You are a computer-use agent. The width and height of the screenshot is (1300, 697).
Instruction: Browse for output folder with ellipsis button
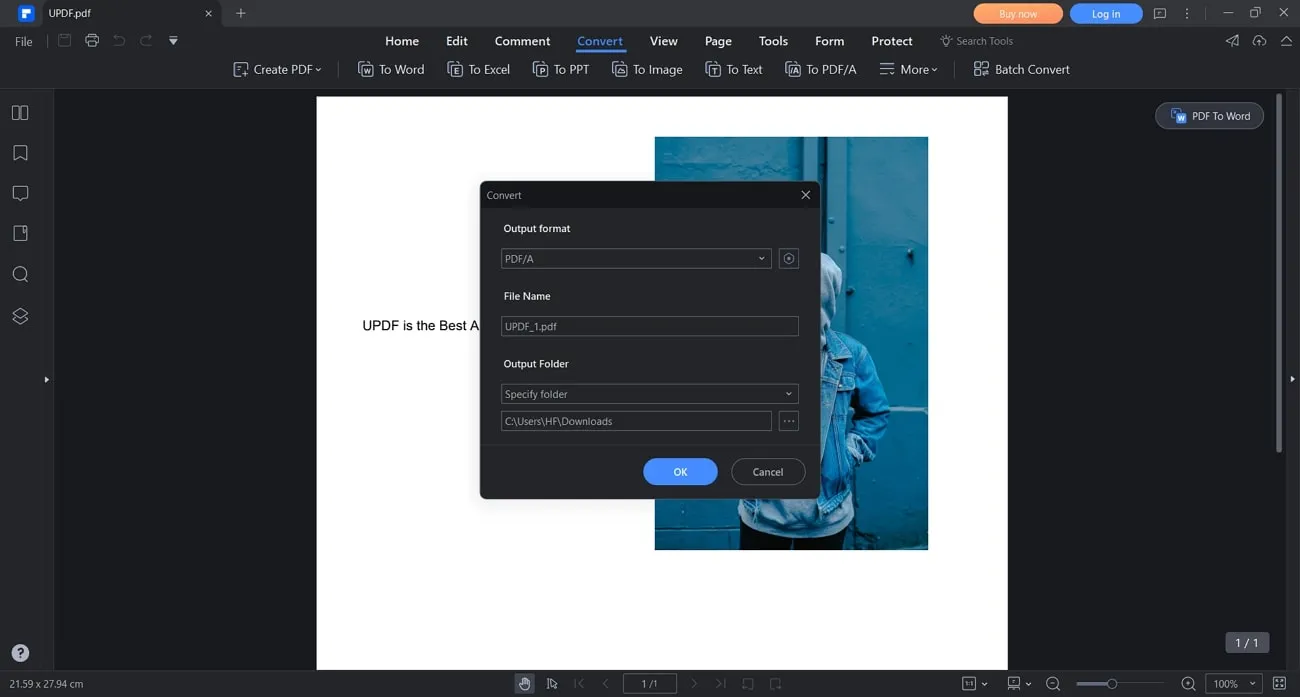(x=789, y=421)
